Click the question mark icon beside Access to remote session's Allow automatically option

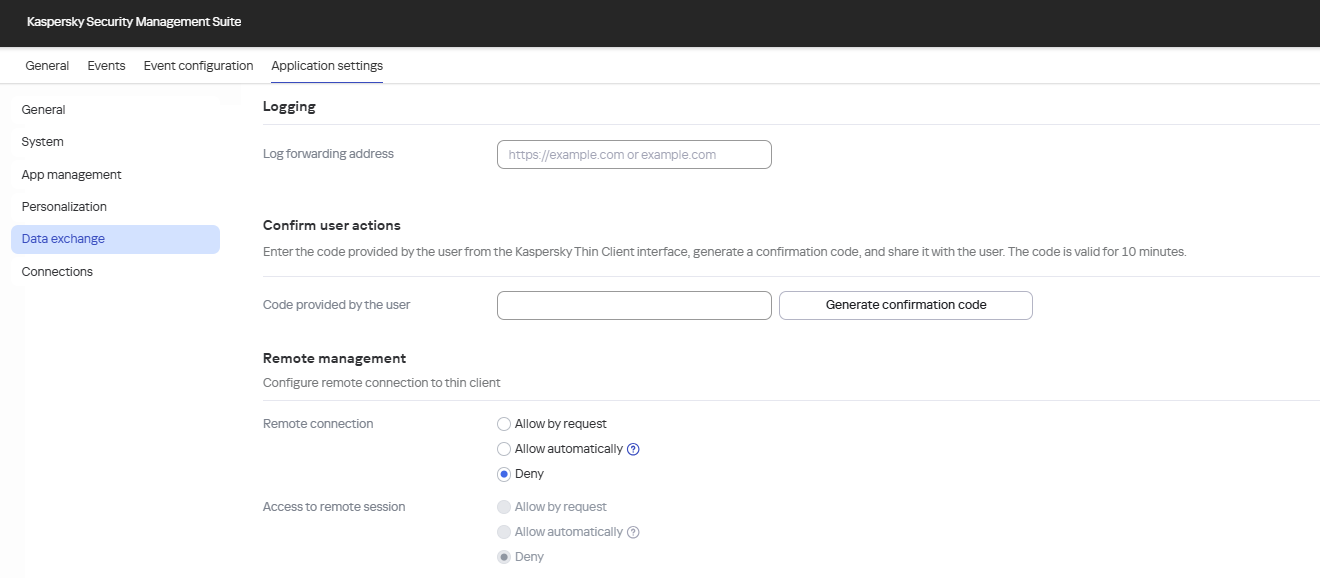click(631, 531)
